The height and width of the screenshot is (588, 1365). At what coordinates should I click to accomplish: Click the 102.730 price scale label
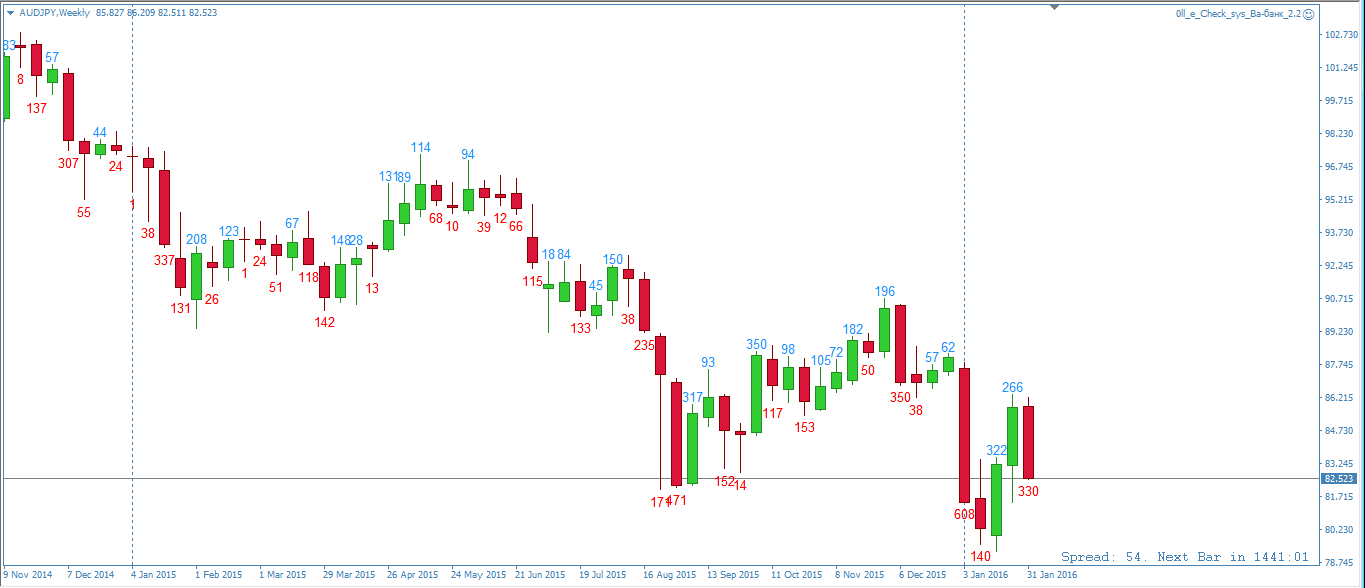point(1340,35)
